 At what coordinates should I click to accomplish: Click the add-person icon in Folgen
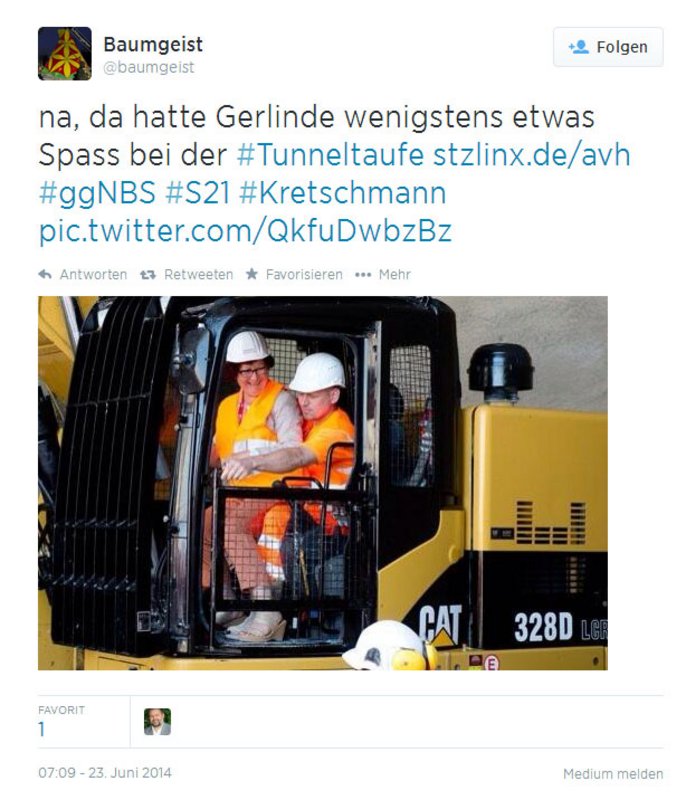point(579,47)
